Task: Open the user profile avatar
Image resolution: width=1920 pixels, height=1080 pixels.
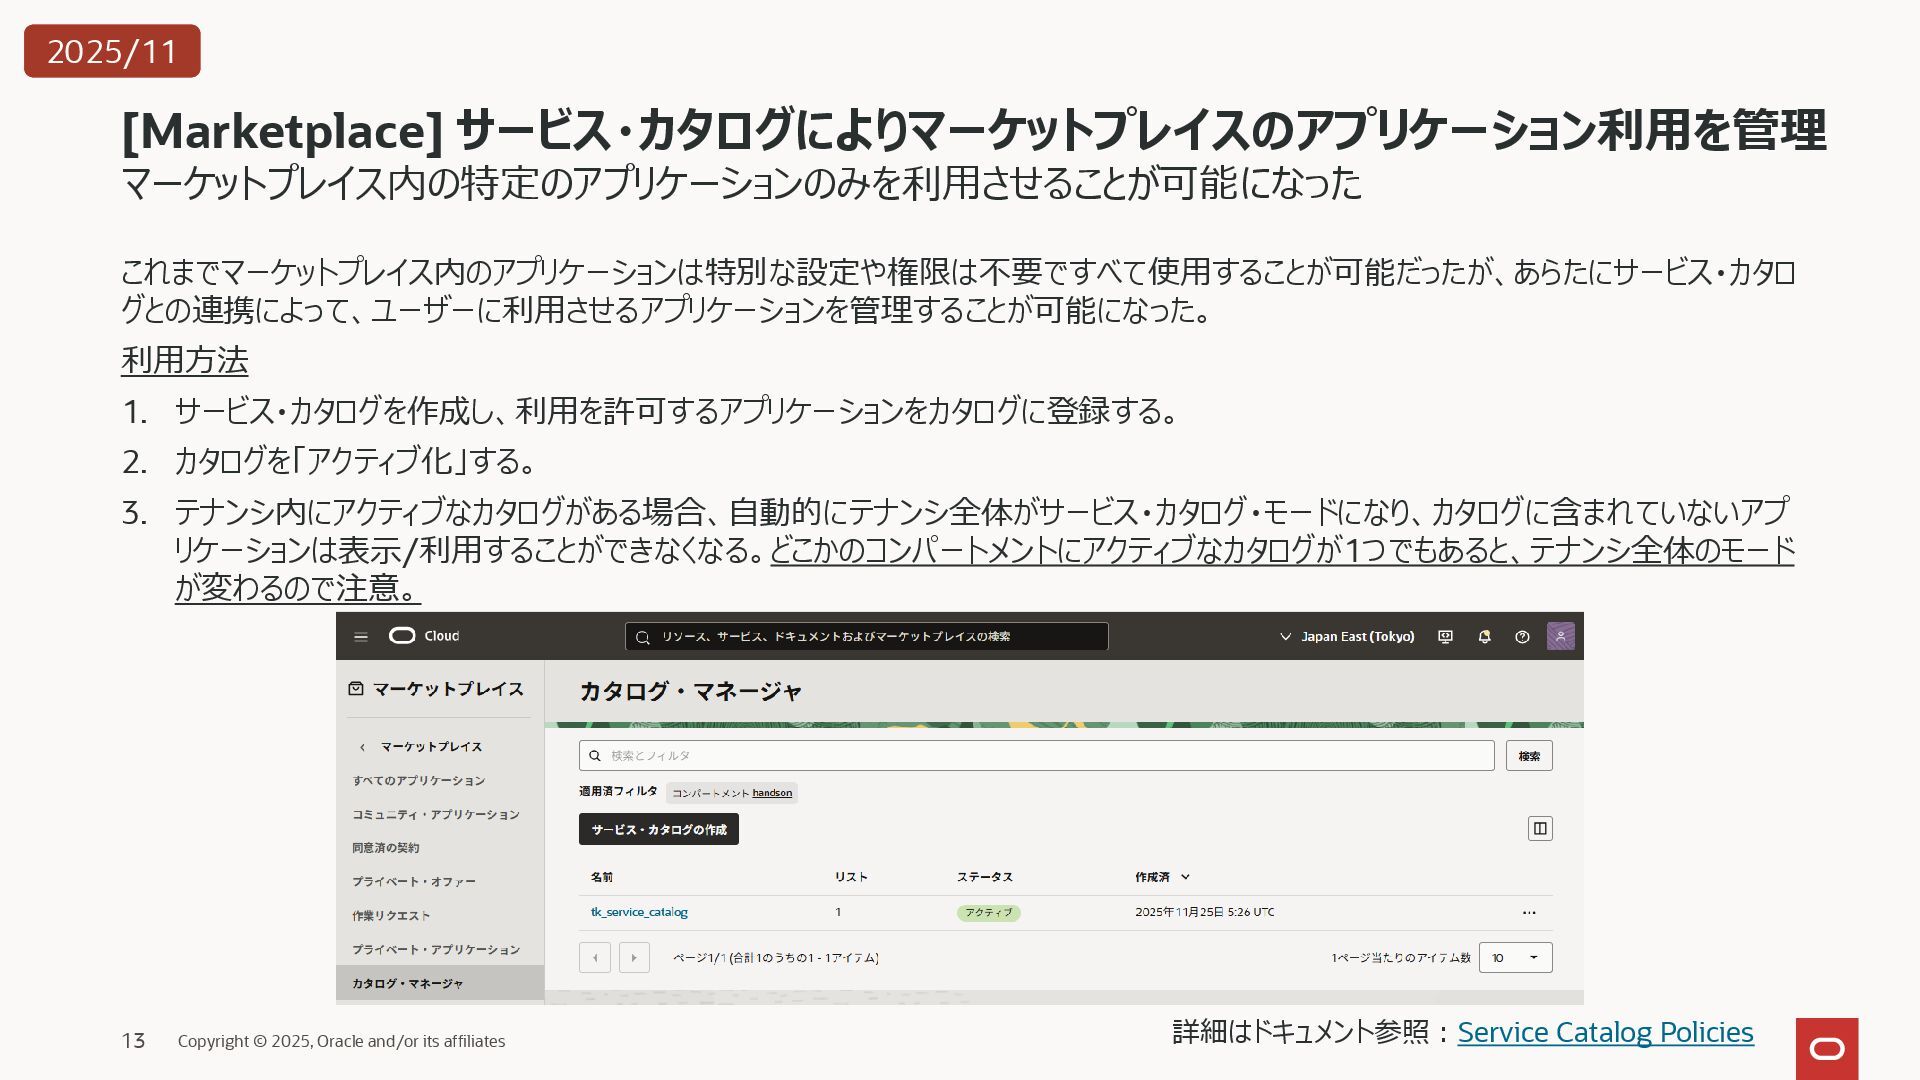Action: pyautogui.click(x=1560, y=636)
